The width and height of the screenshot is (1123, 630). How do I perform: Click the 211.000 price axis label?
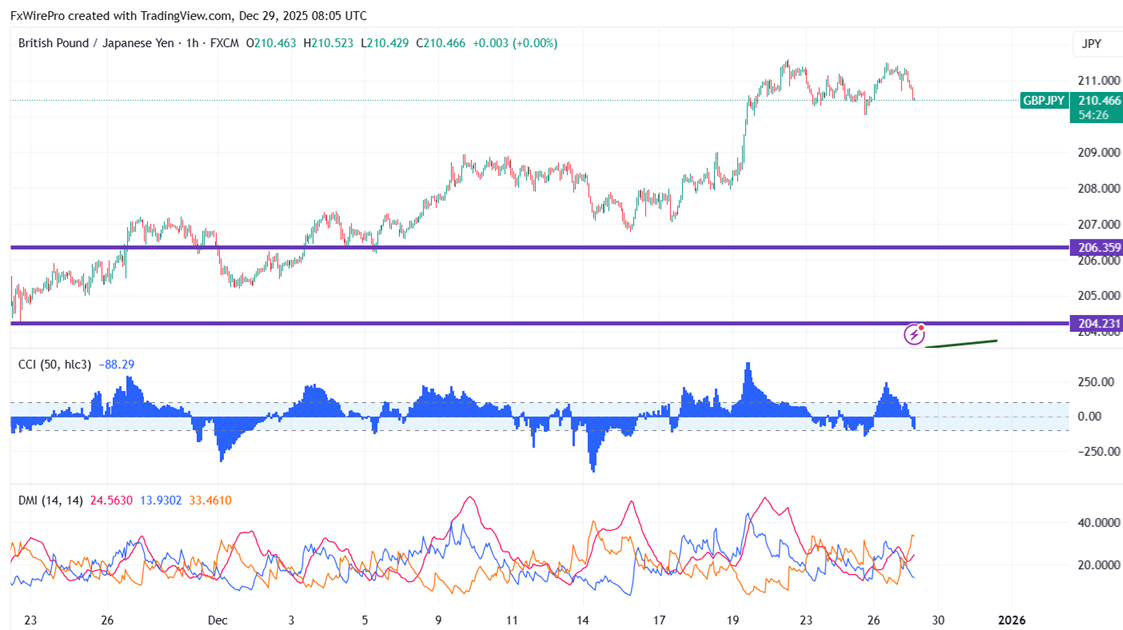coord(1099,80)
